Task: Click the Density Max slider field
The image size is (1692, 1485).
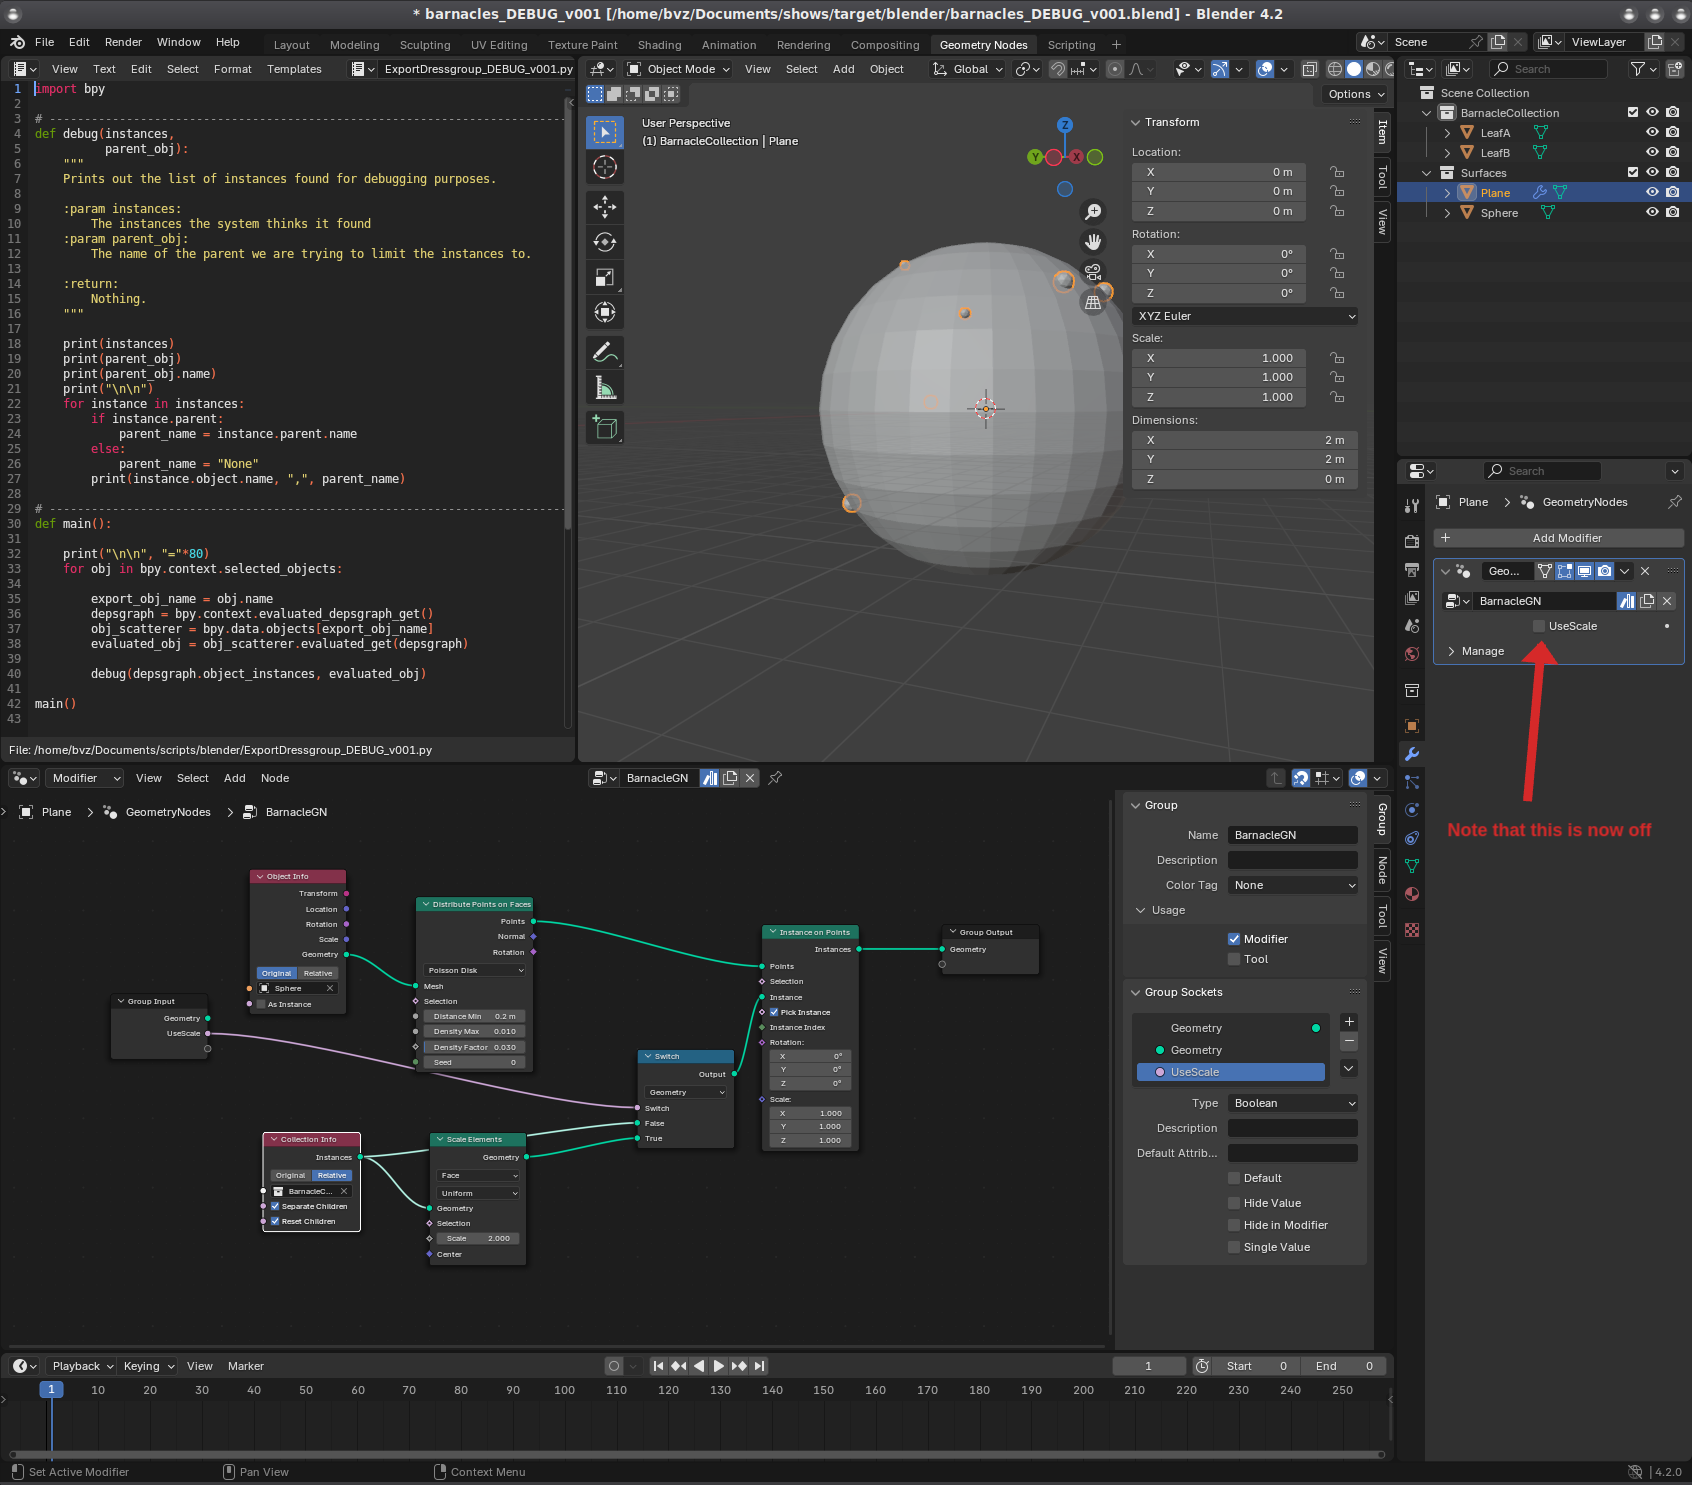Action: coord(475,1032)
